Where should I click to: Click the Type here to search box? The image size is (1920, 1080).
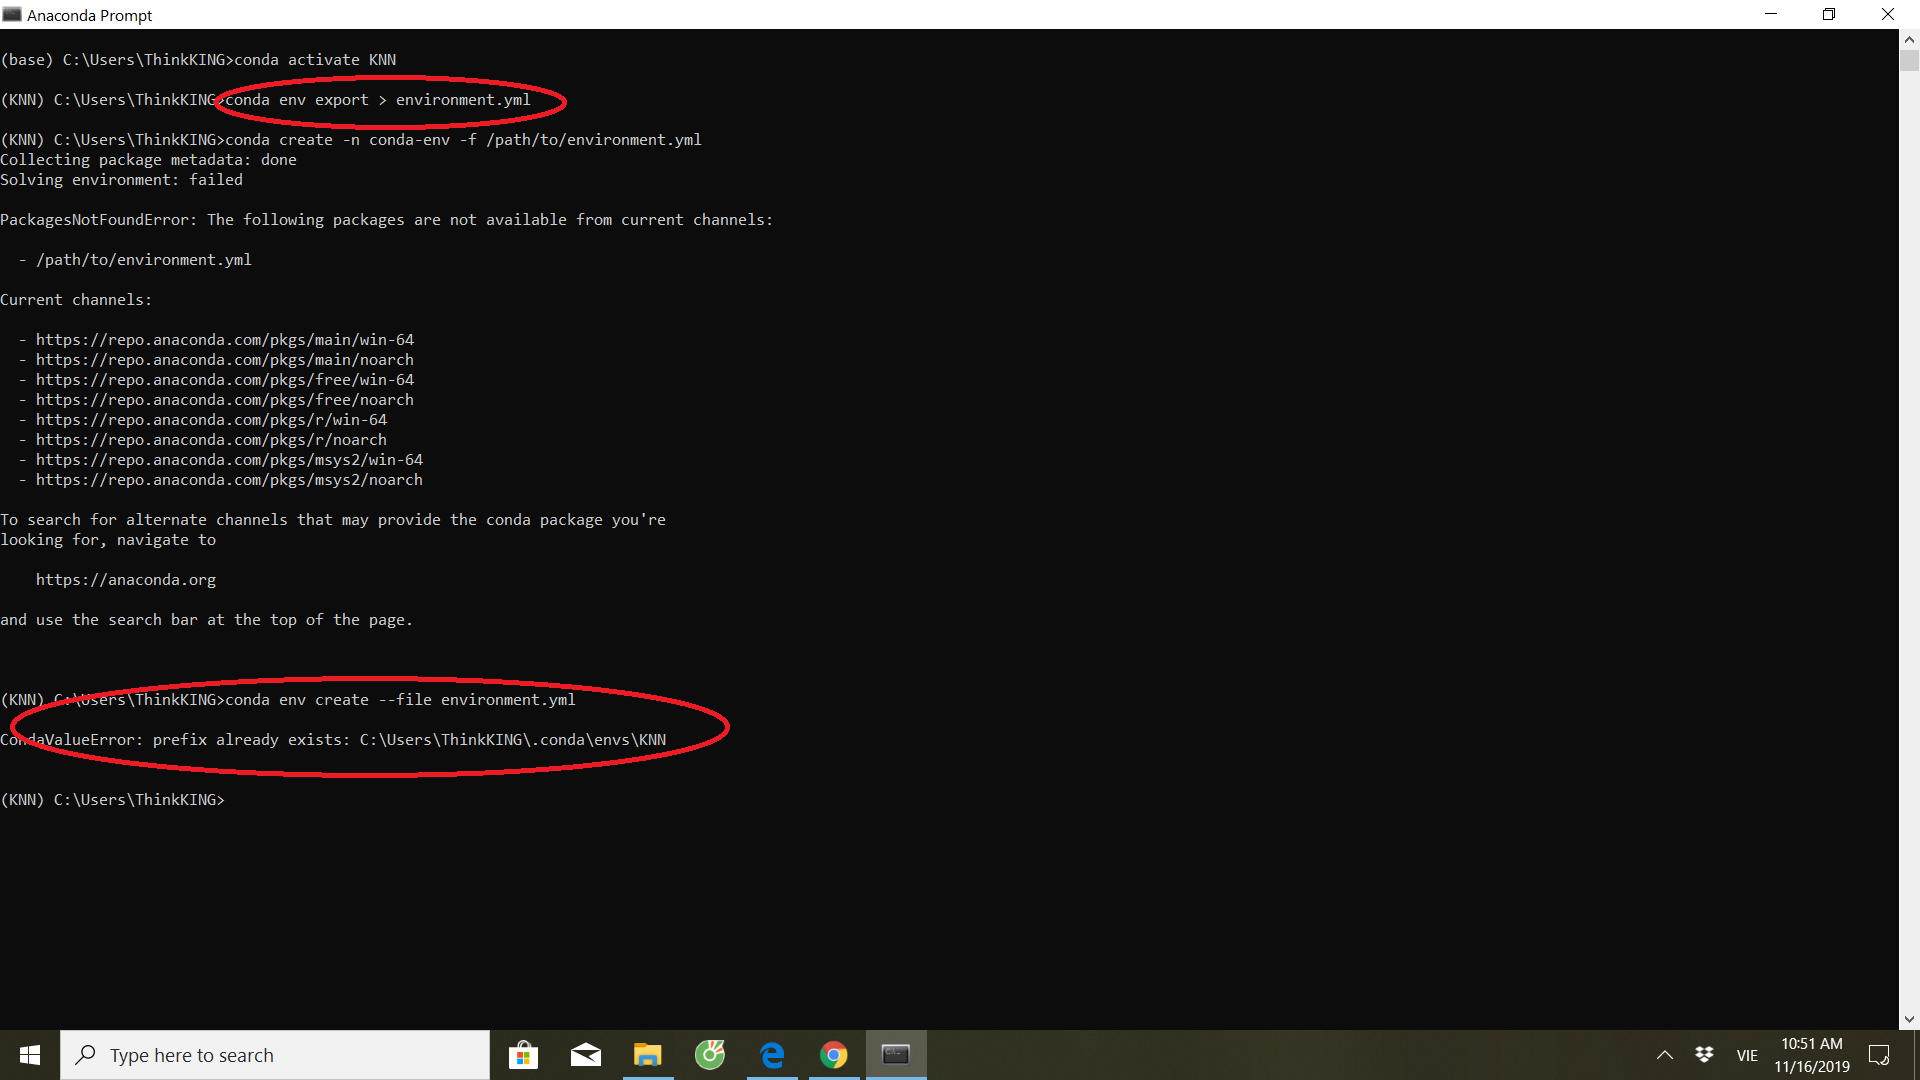pyautogui.click(x=275, y=1055)
